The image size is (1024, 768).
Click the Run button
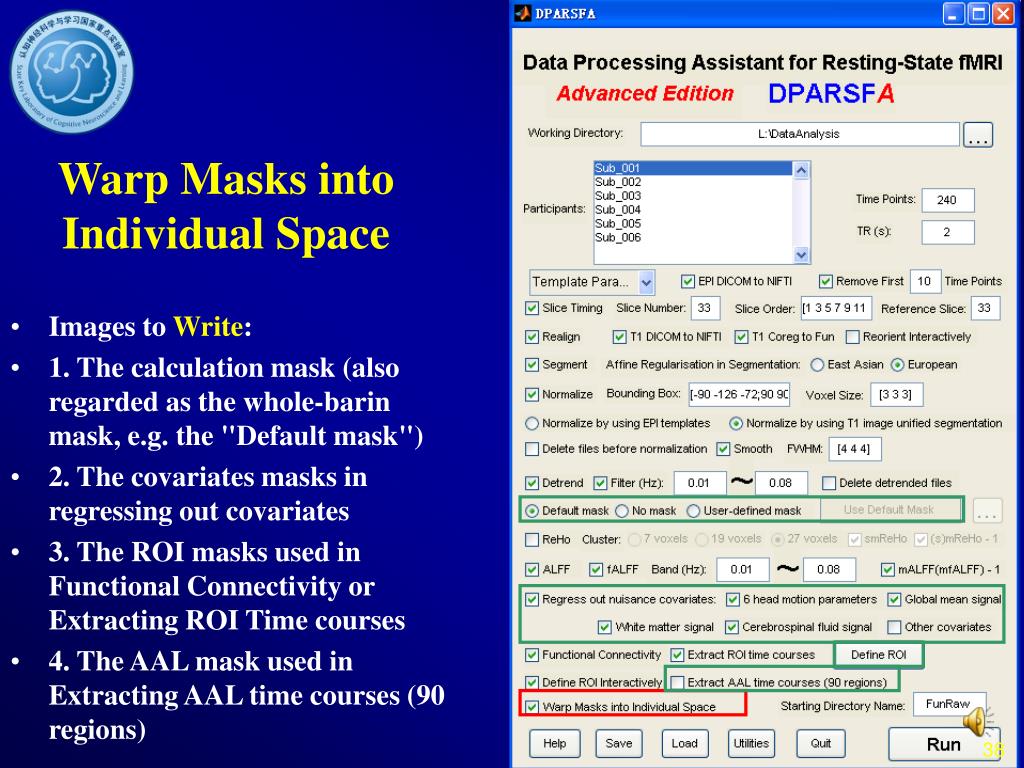pyautogui.click(x=944, y=744)
